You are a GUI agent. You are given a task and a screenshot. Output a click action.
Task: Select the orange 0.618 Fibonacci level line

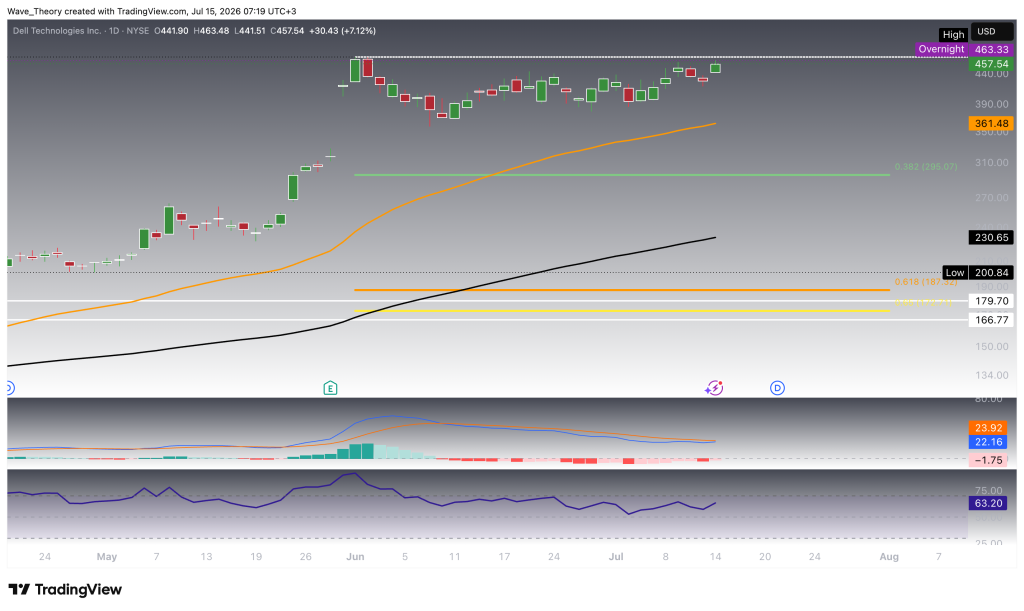[x=622, y=290]
